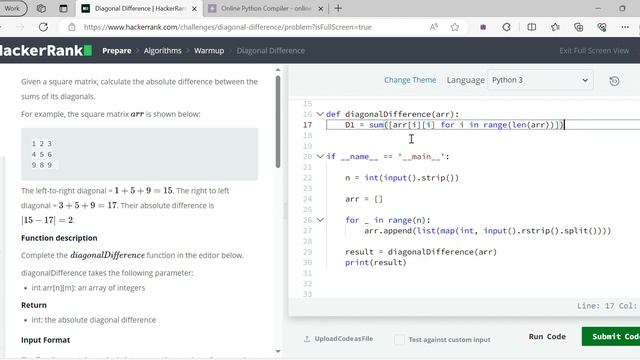Screen dimensions: 640x360
Task: Collapse the def diagonalDifference fold arrow
Action: (x=320, y=114)
